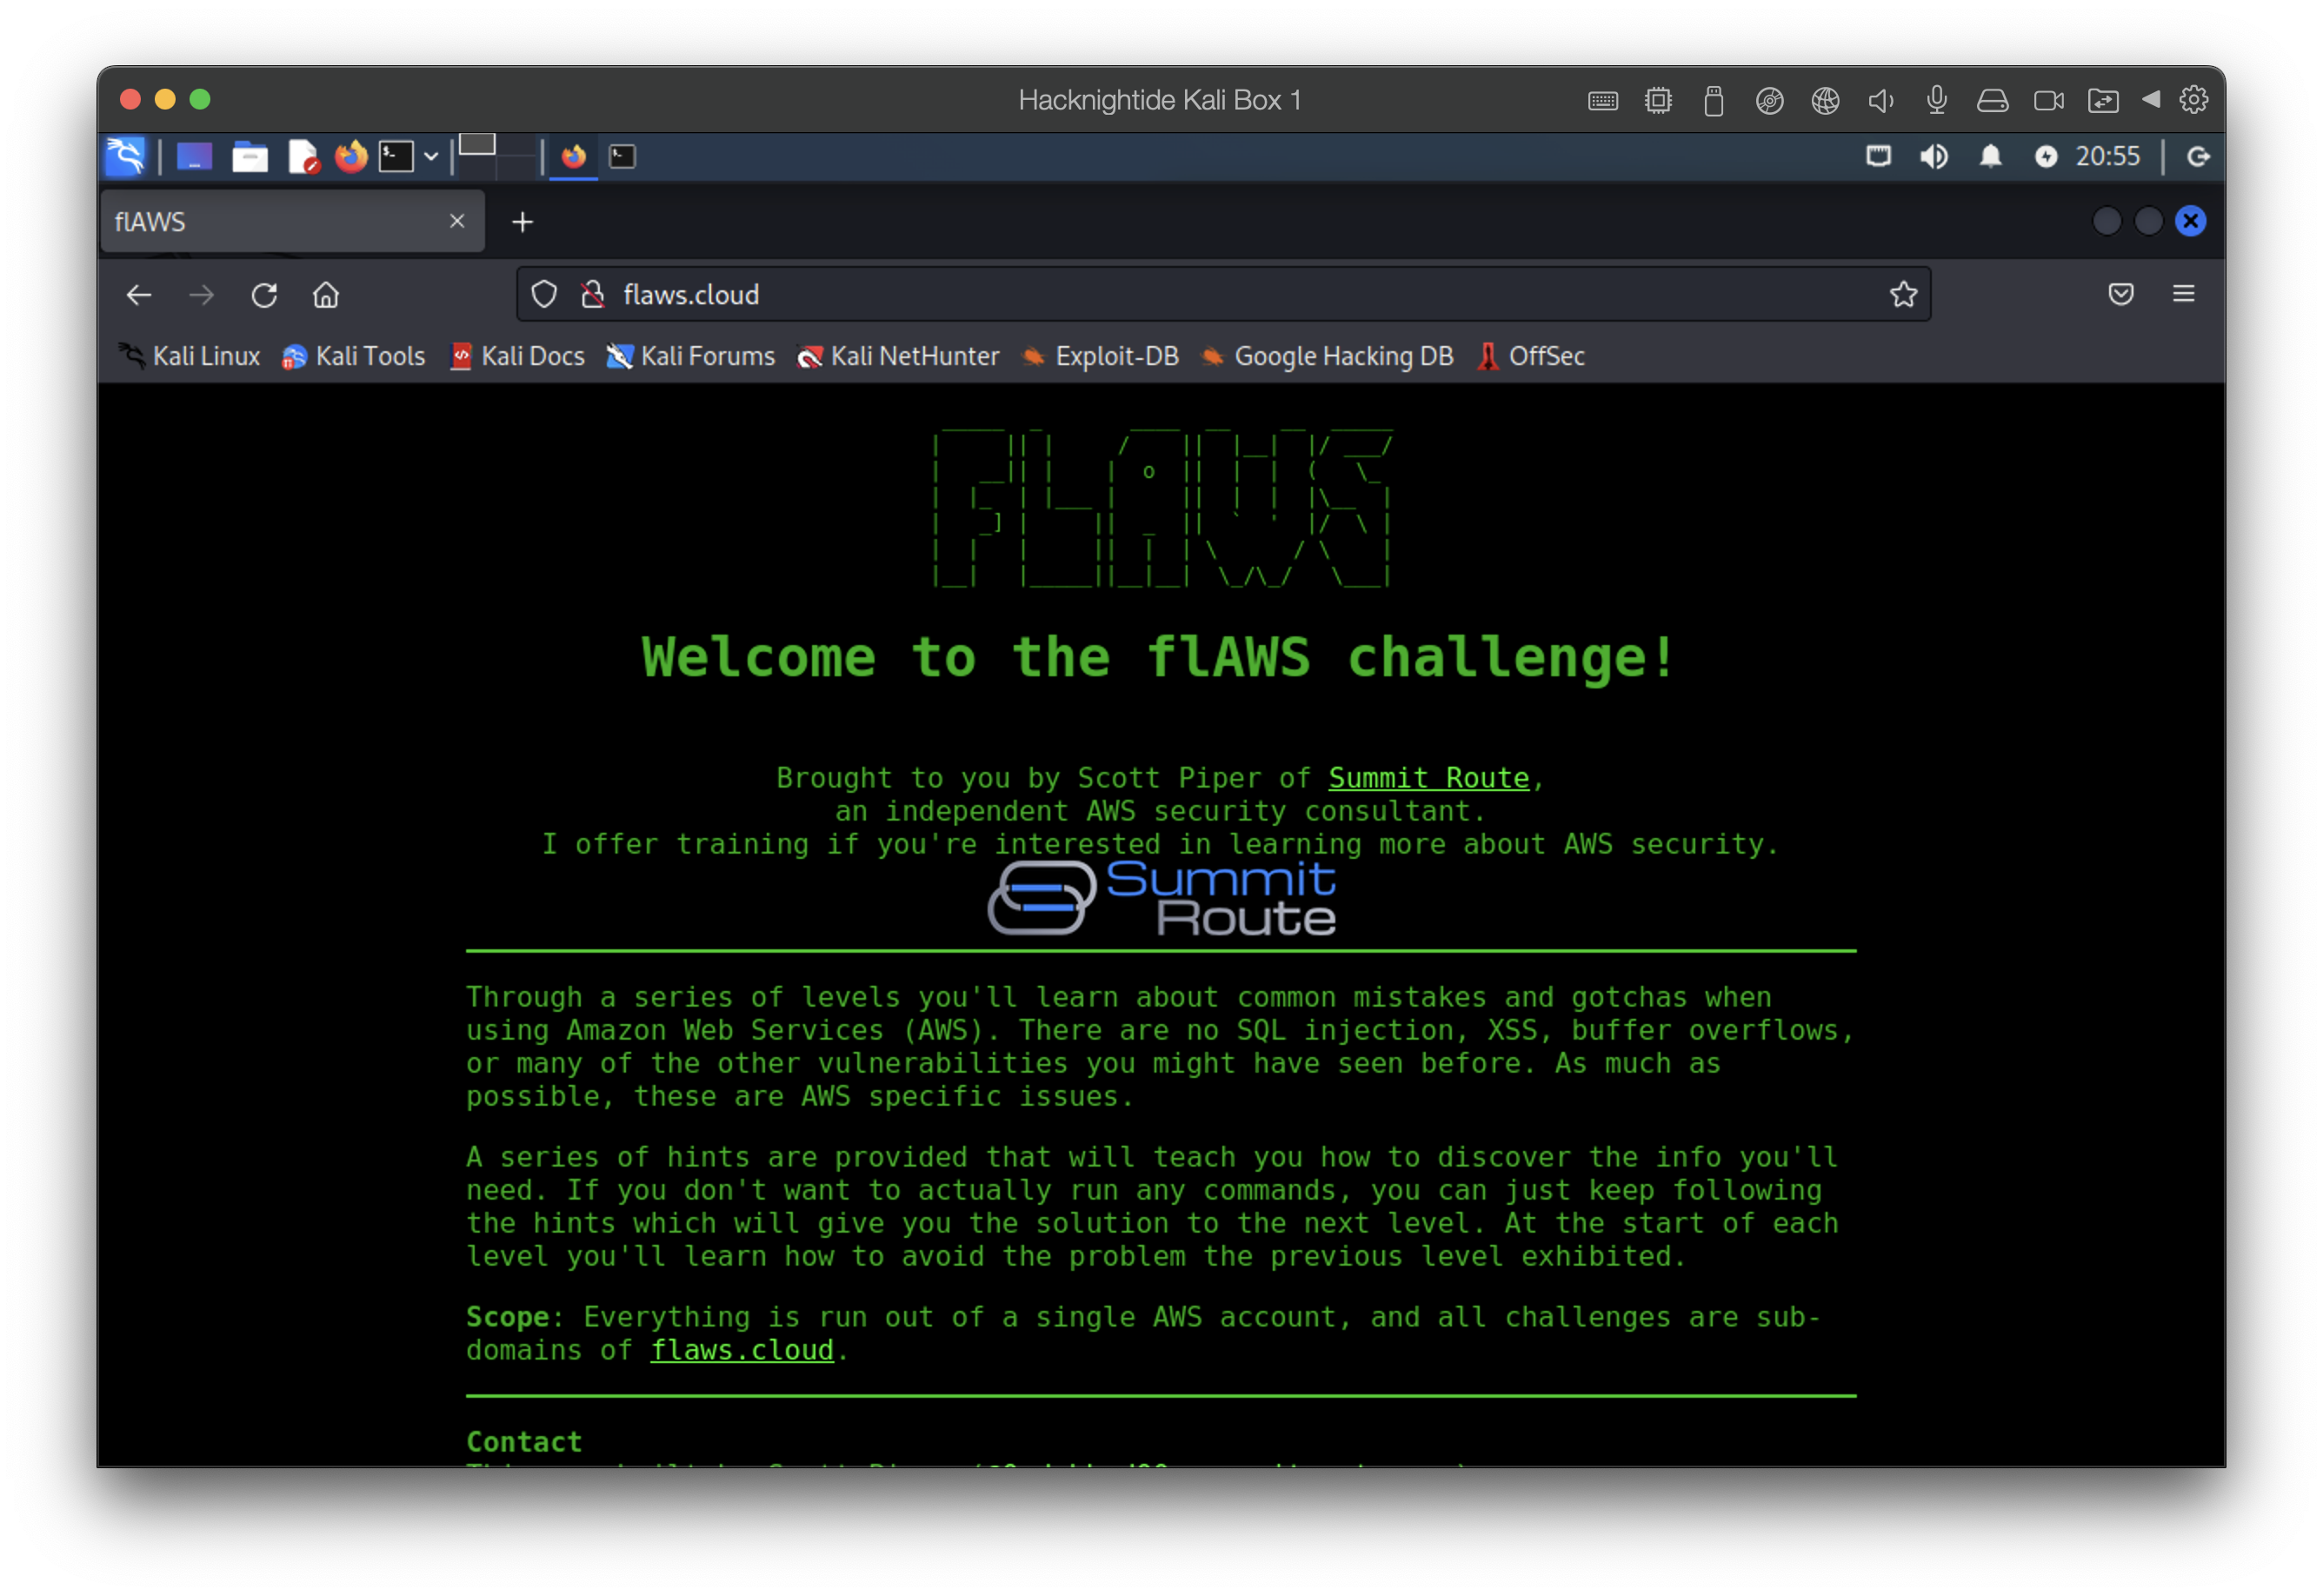Launch the file manager from the taskbar
2323x1596 pixels.
249,156
